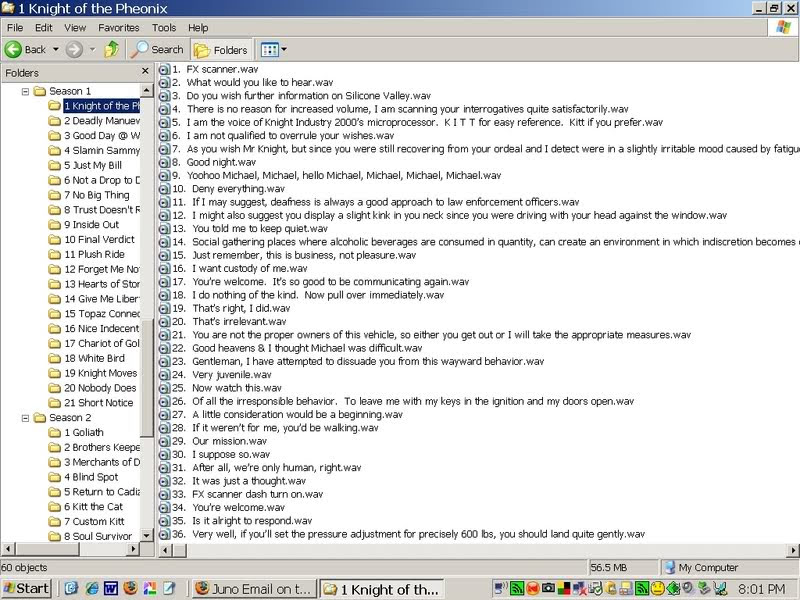Select the 19 Knight Moves folder
The image size is (800, 600).
coord(101,373)
